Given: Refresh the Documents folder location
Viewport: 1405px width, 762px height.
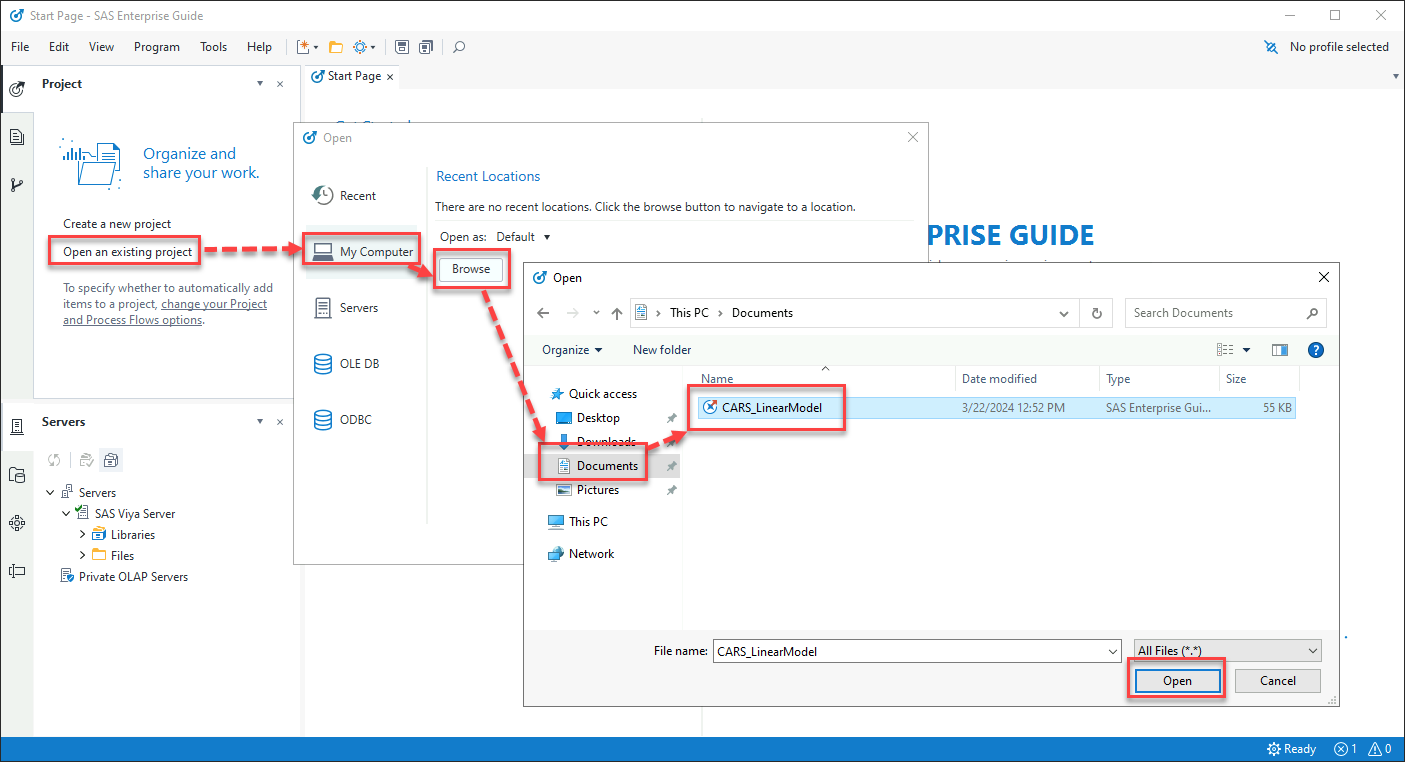Looking at the screenshot, I should point(1096,313).
